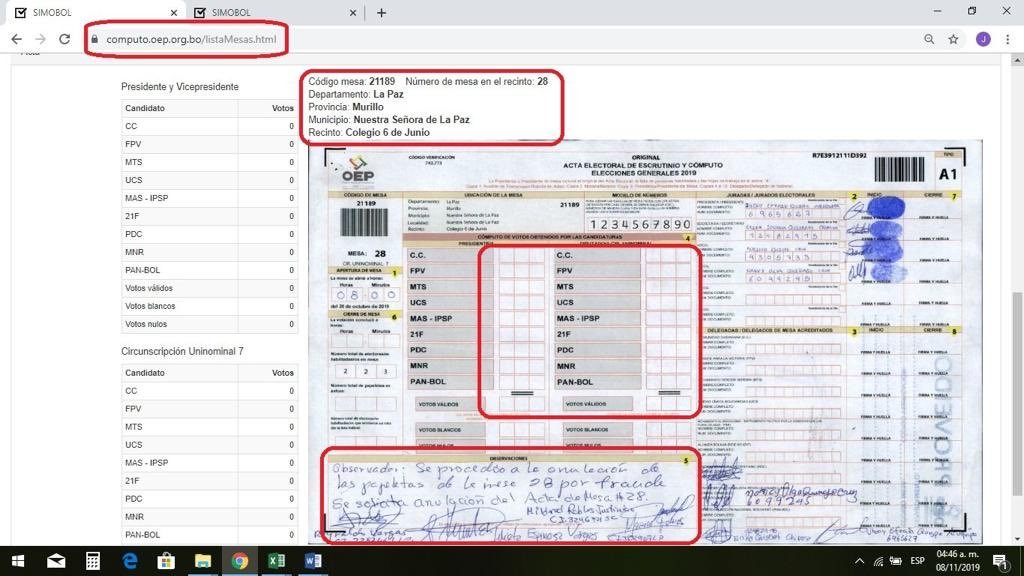
Task: Click the battery tray icon
Action: pos(896,561)
